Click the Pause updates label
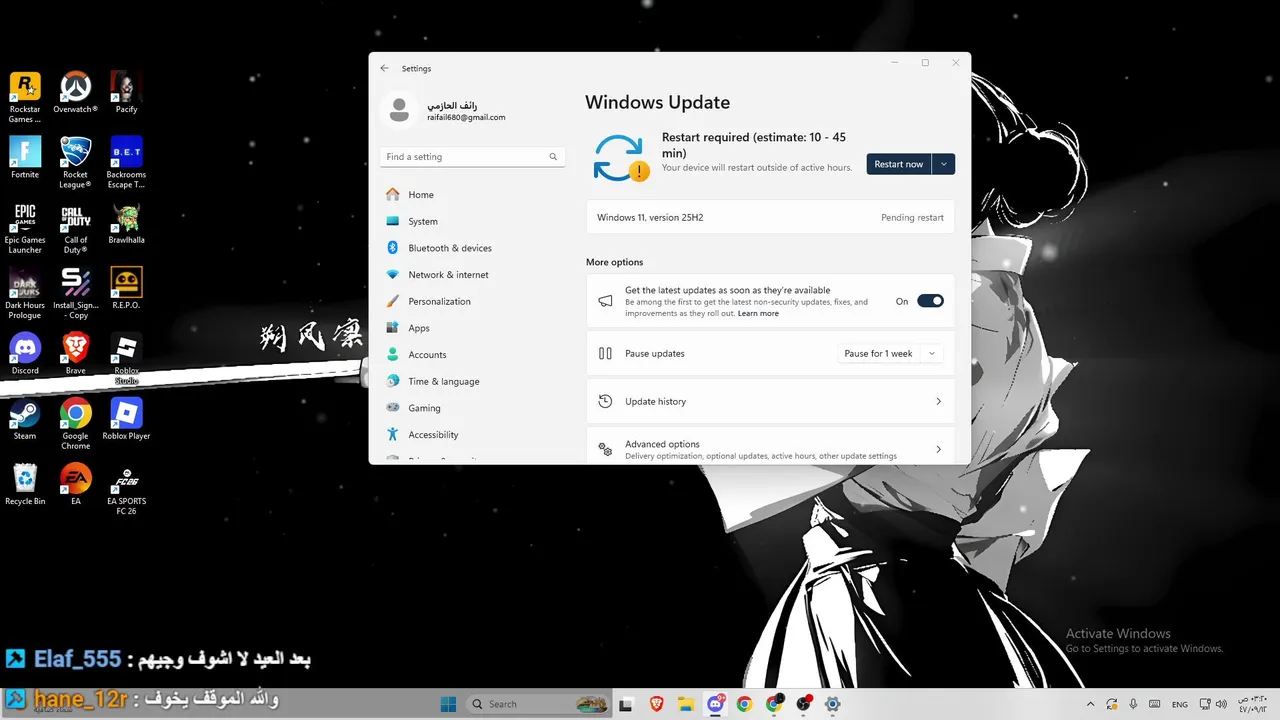 pyautogui.click(x=655, y=353)
